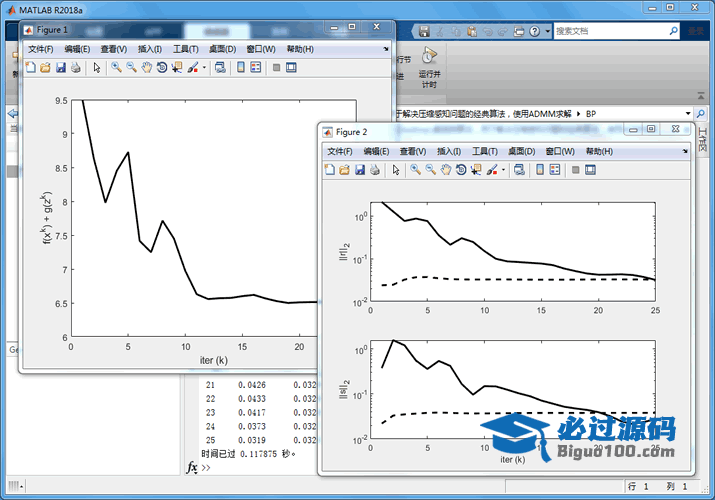
Task: Enable Zoom In tool in Figure 2
Action: point(415,170)
